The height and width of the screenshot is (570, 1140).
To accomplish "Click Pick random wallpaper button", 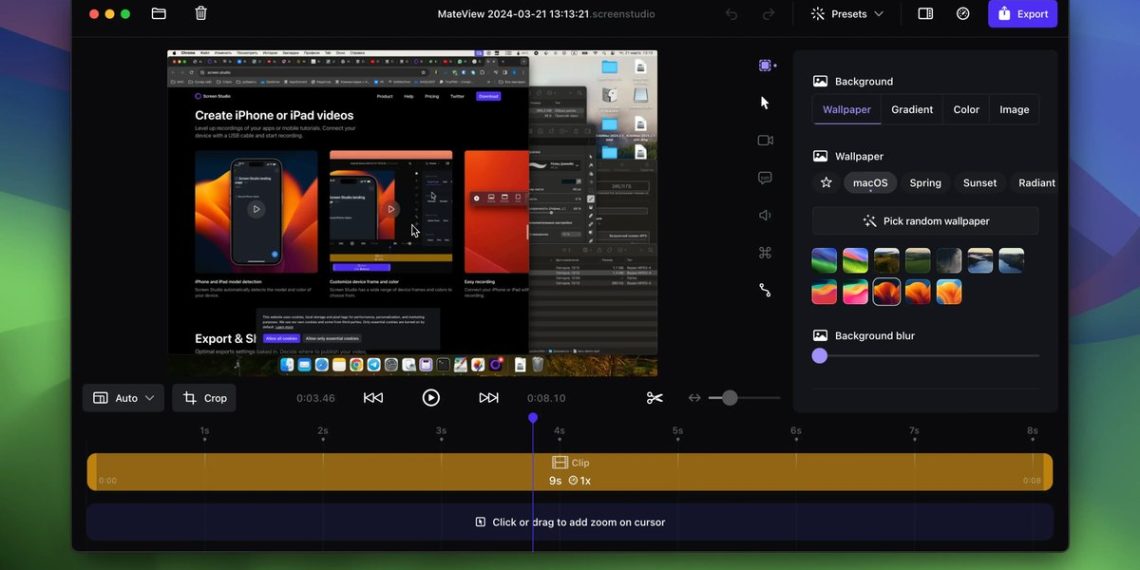I will point(925,221).
